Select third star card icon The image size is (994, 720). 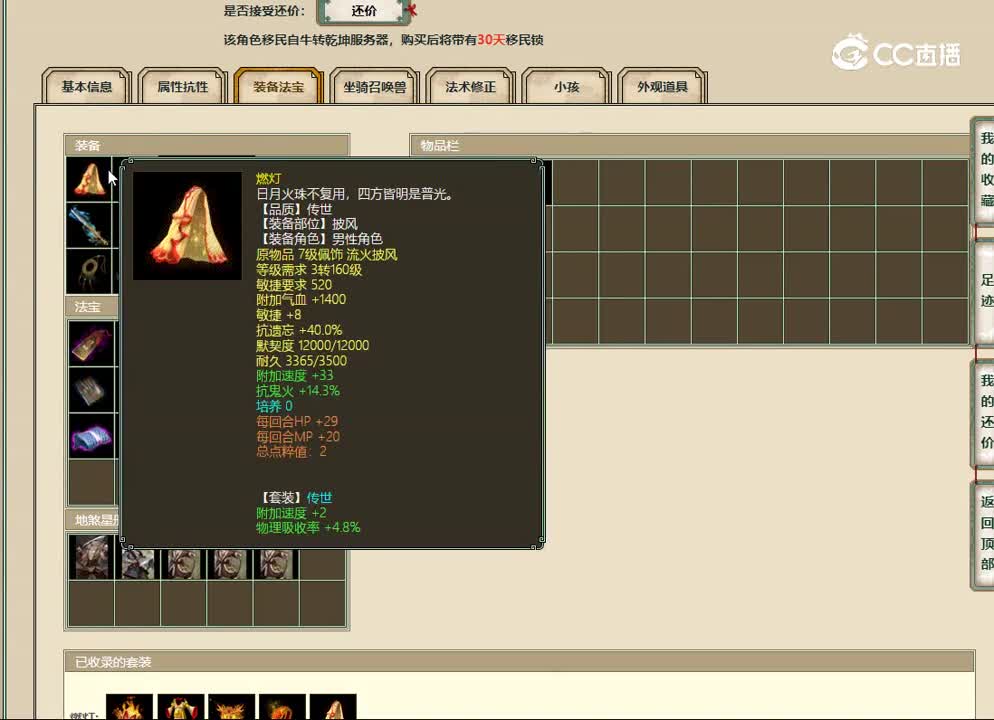click(184, 564)
